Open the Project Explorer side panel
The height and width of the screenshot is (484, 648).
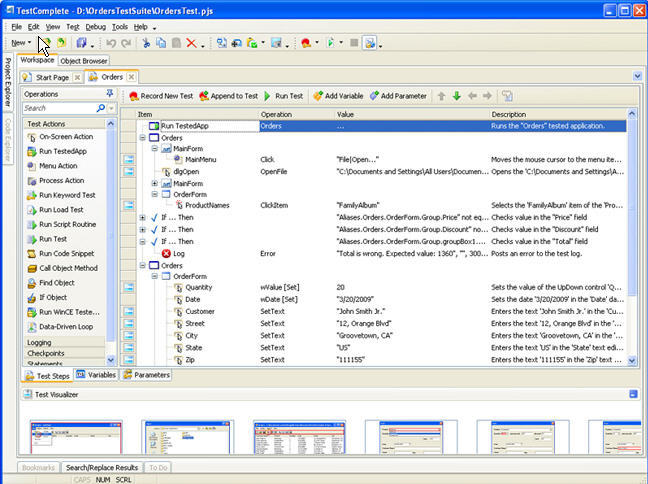click(x=7, y=82)
